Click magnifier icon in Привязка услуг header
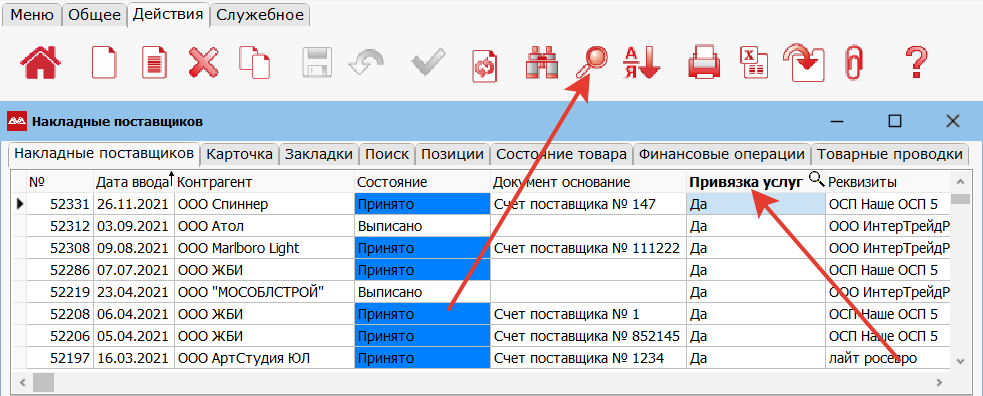983x396 pixels. click(x=816, y=180)
